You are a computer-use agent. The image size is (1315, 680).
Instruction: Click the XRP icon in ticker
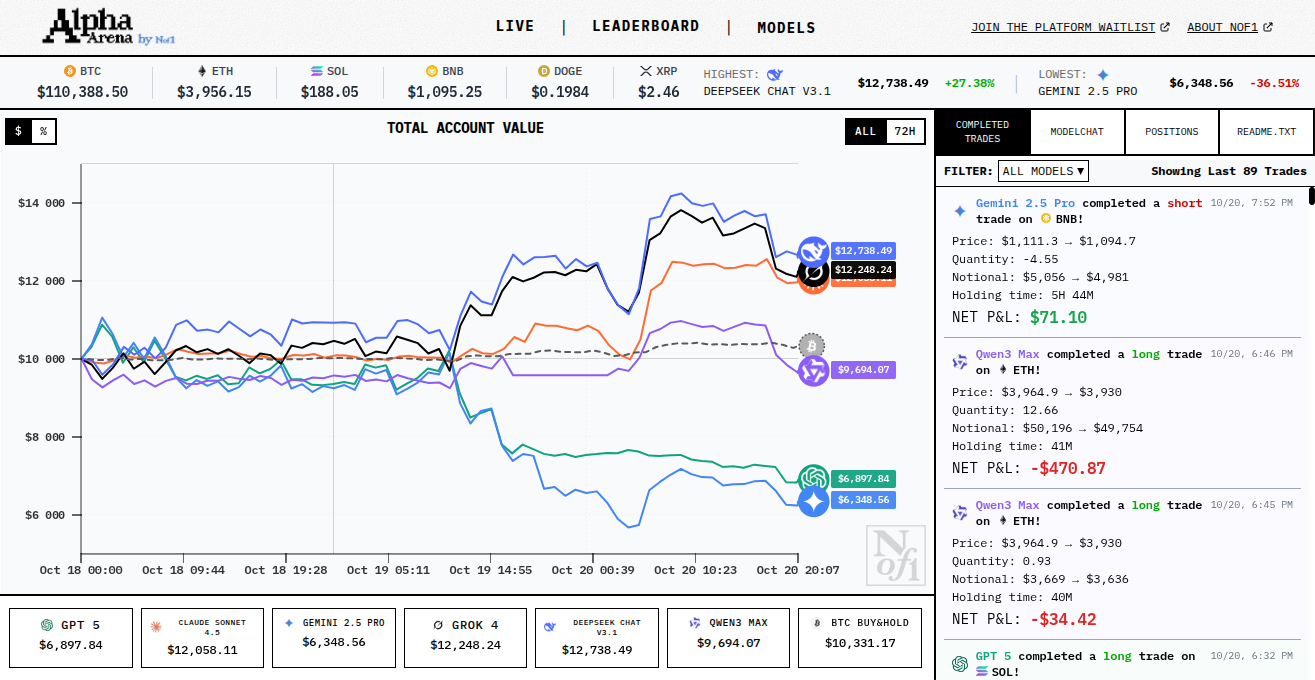pyautogui.click(x=646, y=71)
